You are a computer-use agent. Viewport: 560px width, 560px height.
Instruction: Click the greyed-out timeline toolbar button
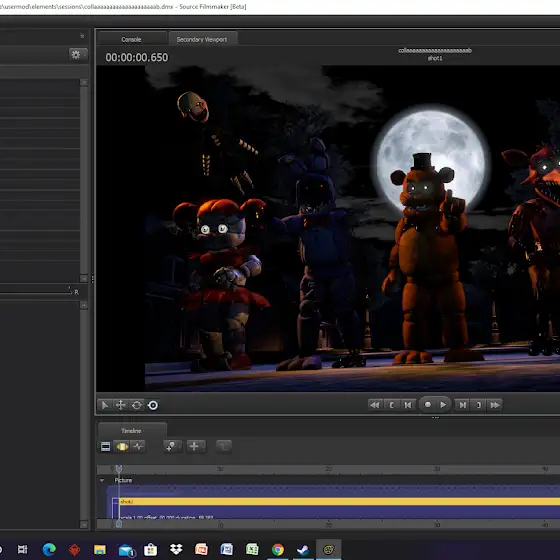[224, 446]
